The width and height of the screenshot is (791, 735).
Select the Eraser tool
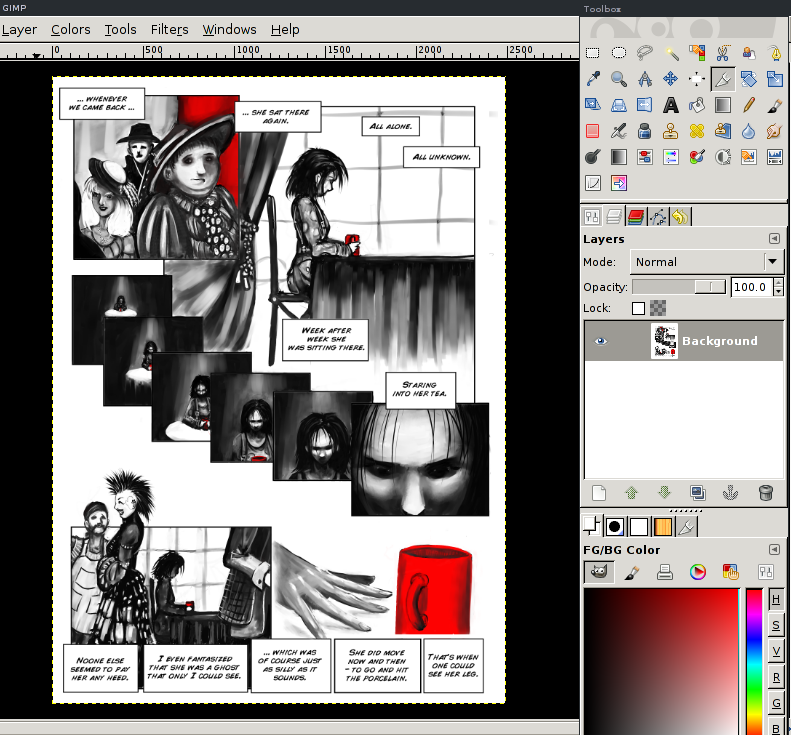(593, 131)
